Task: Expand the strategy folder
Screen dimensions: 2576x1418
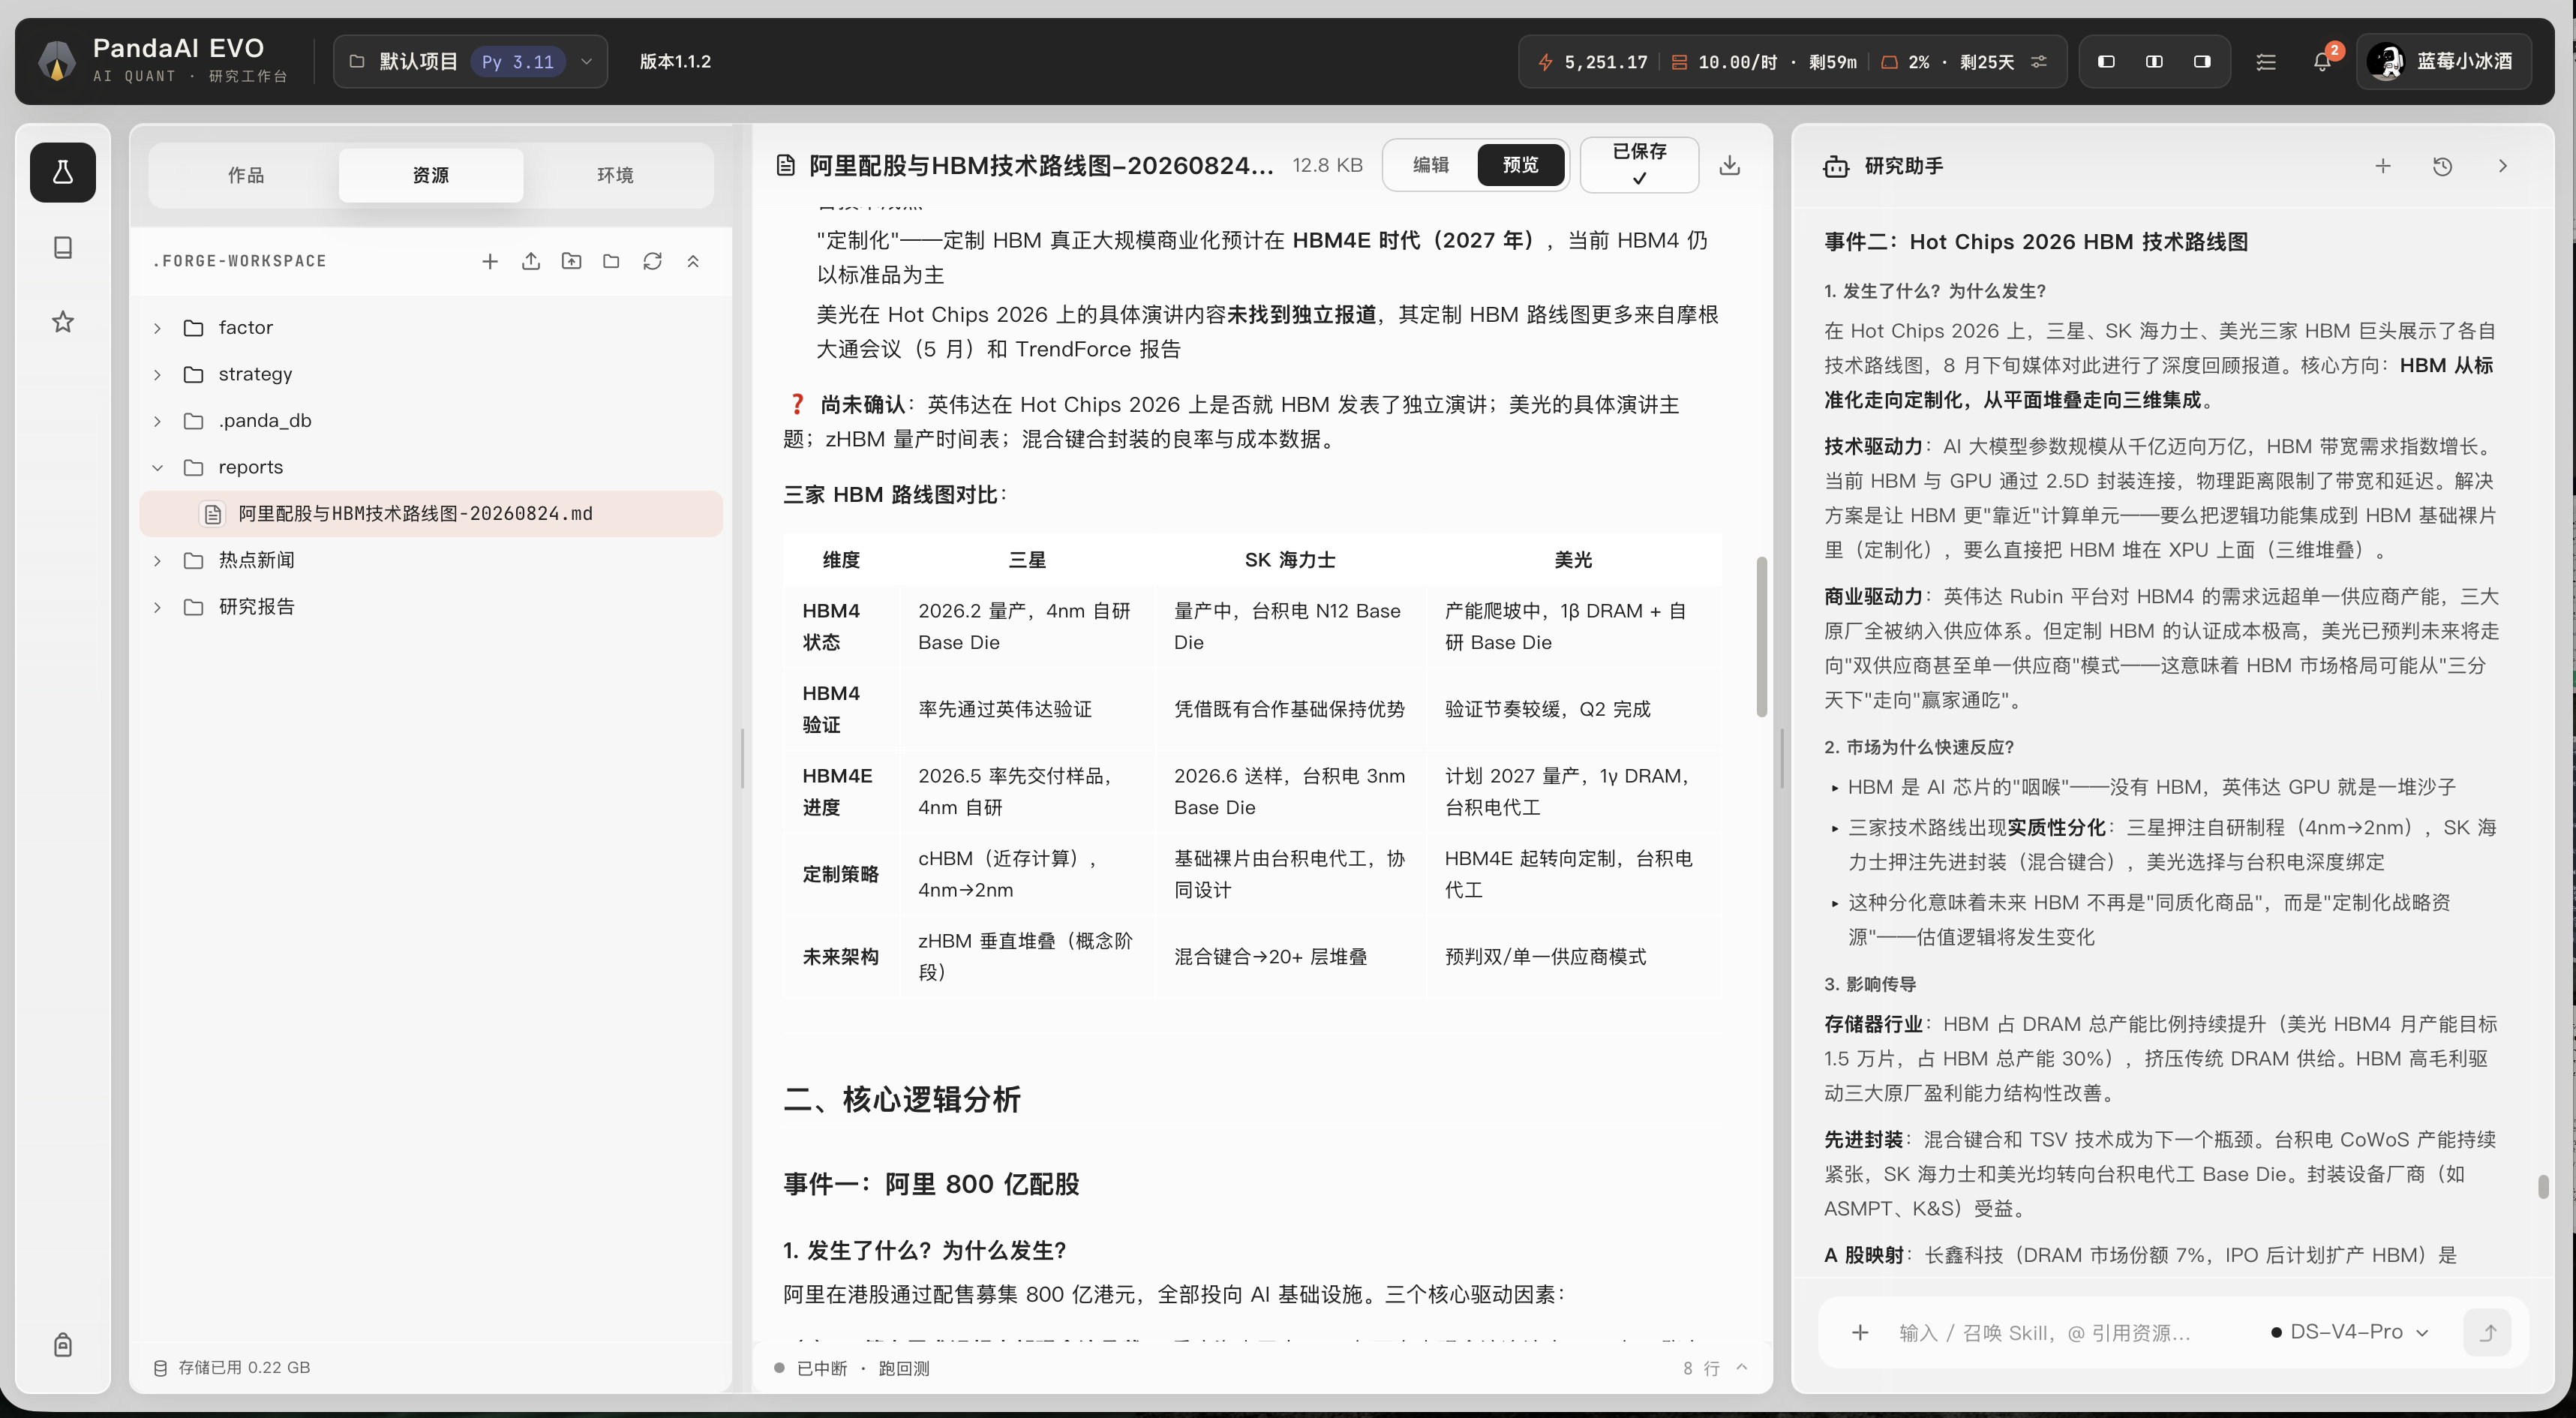Action: (x=157, y=374)
